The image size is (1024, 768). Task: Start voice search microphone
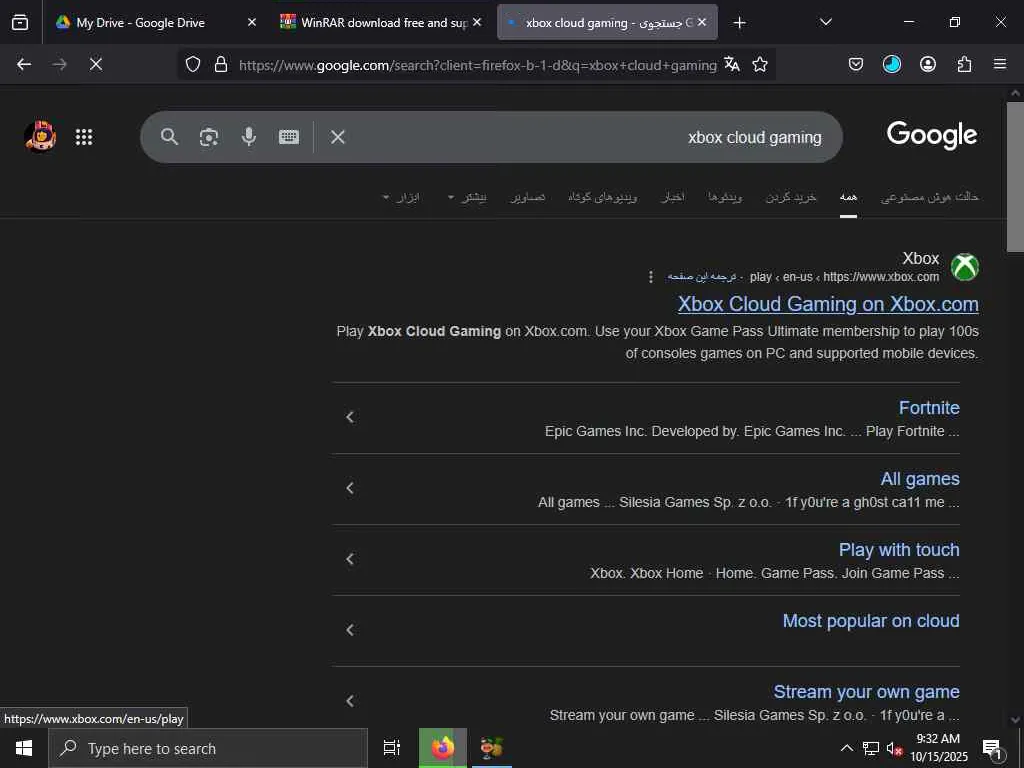pyautogui.click(x=248, y=136)
